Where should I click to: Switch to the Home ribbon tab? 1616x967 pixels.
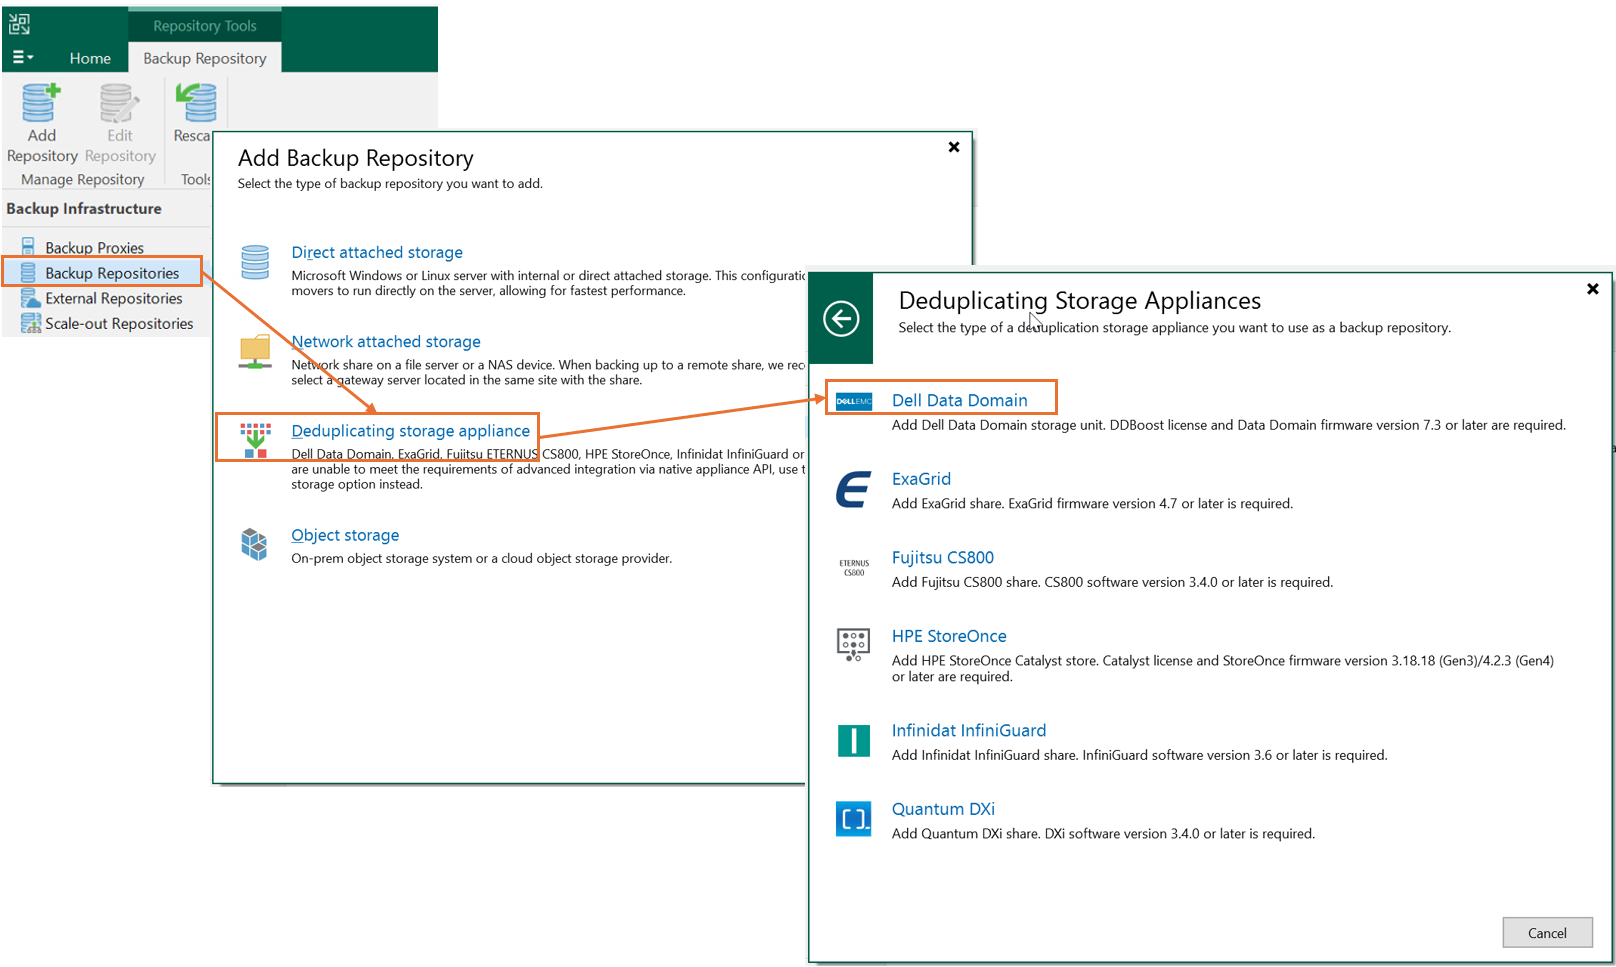coord(90,58)
